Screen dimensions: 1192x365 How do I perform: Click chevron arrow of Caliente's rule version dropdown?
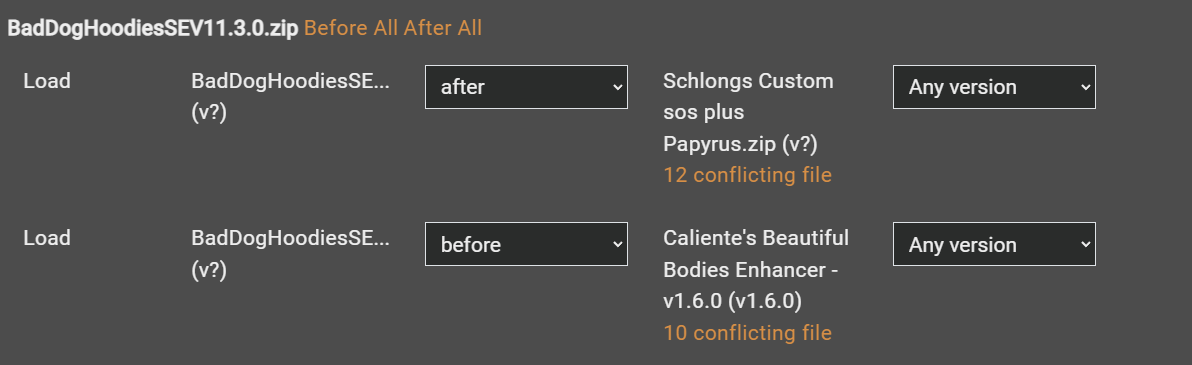pos(1085,245)
